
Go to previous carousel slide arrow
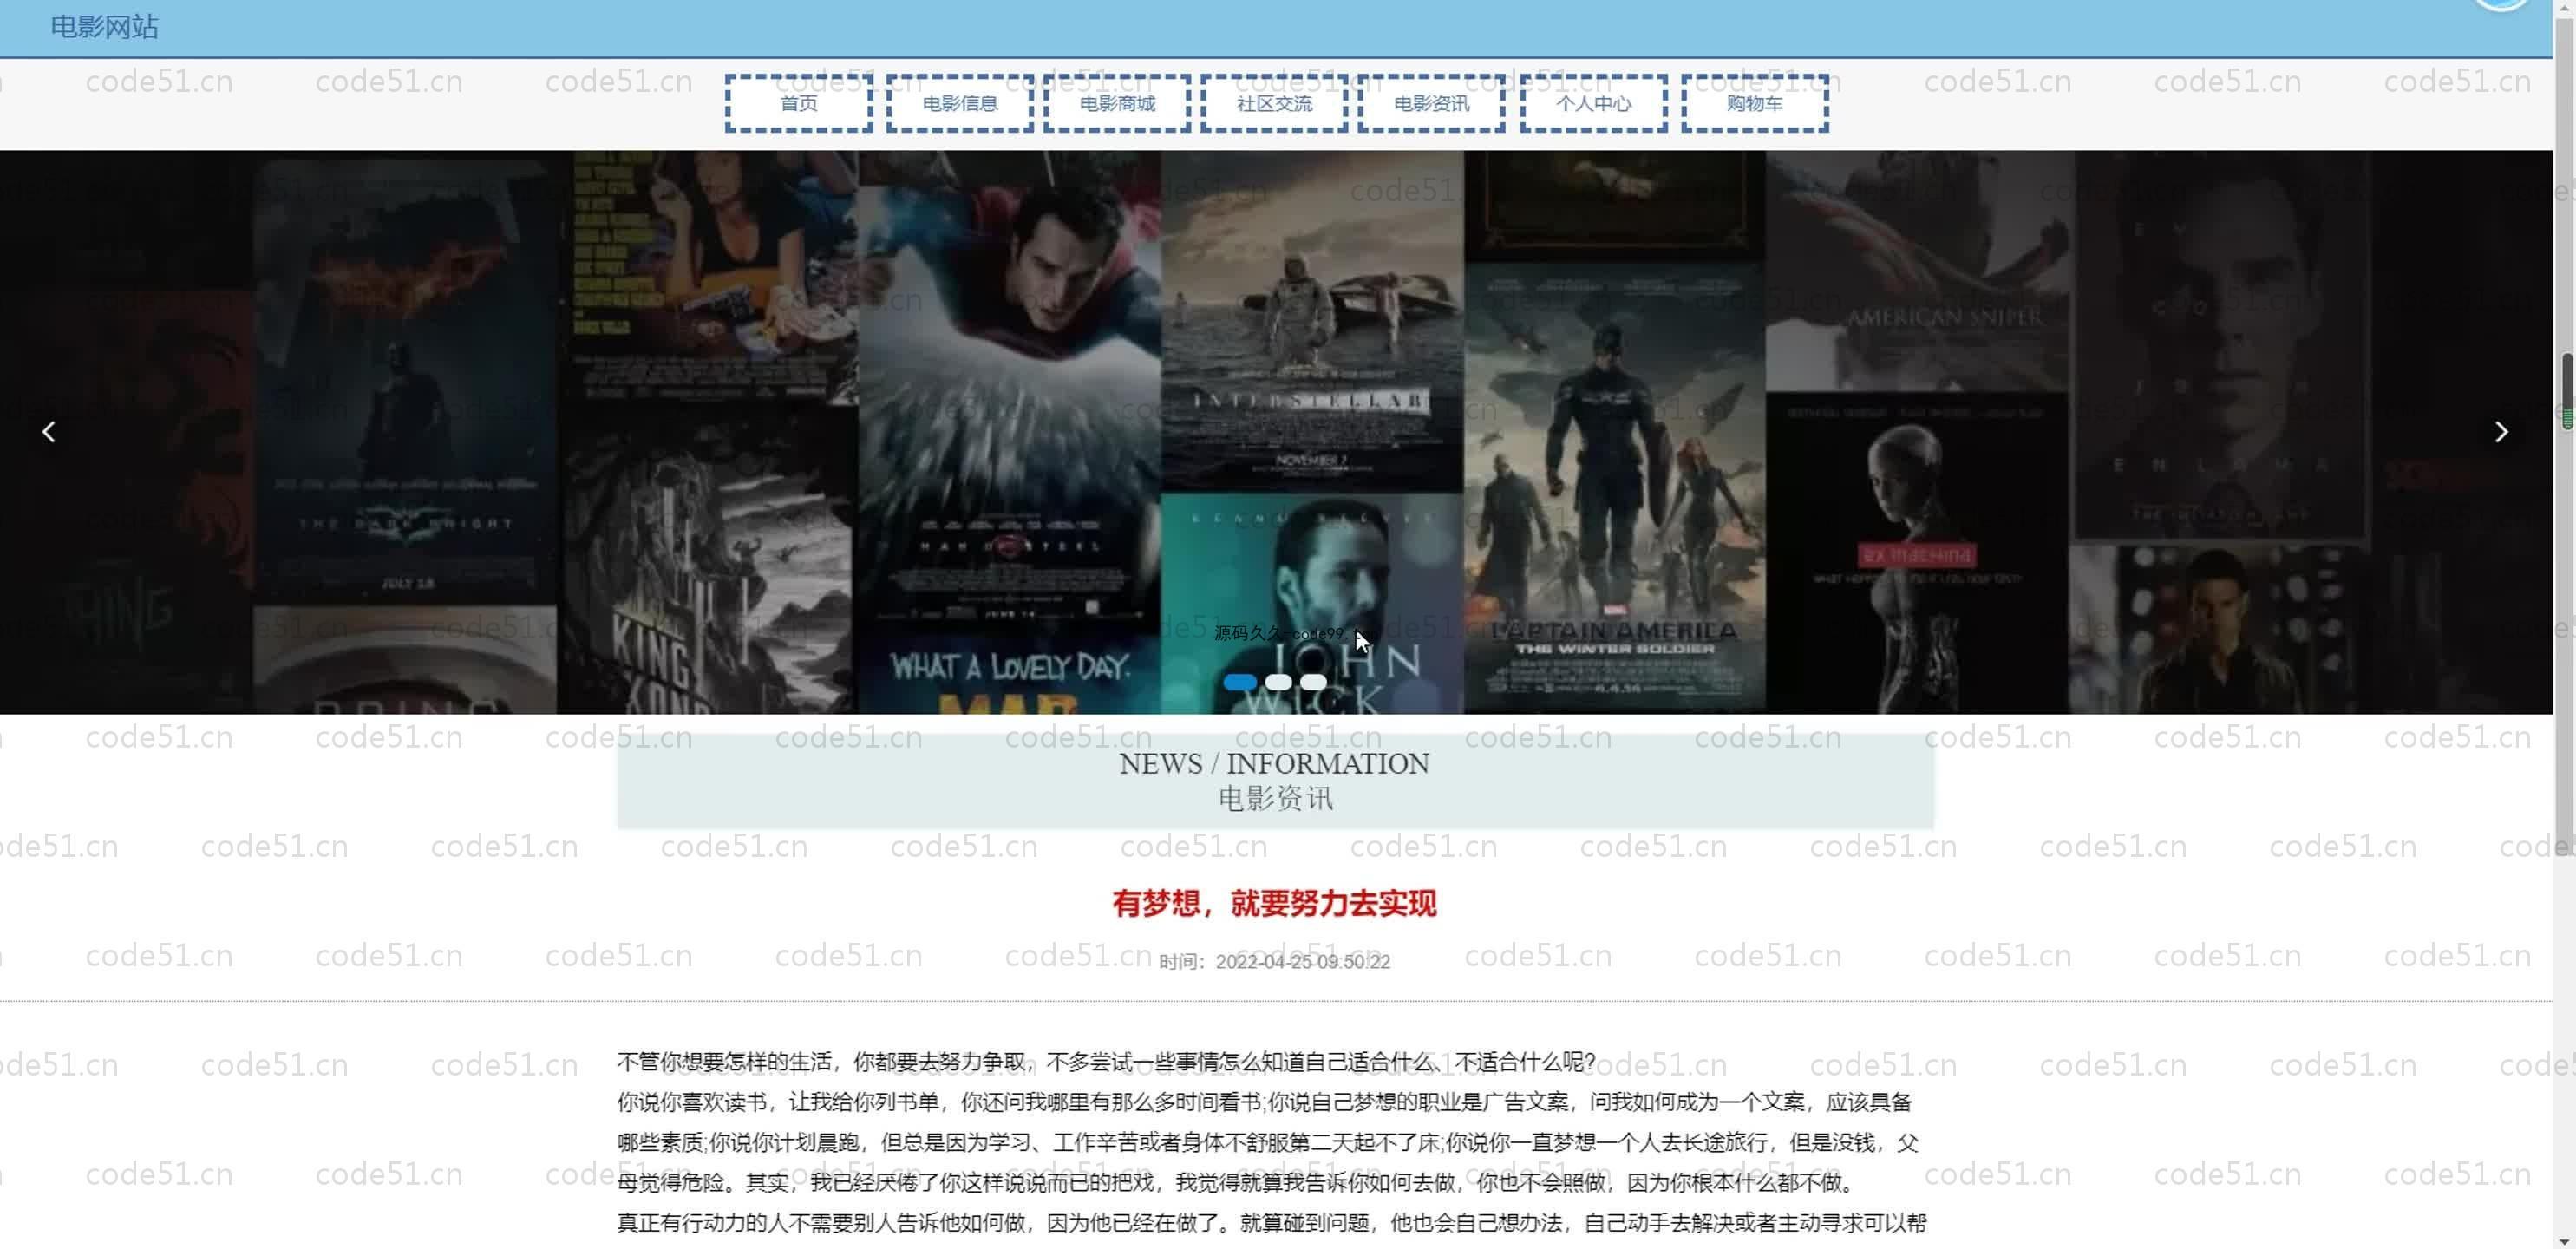point(48,432)
